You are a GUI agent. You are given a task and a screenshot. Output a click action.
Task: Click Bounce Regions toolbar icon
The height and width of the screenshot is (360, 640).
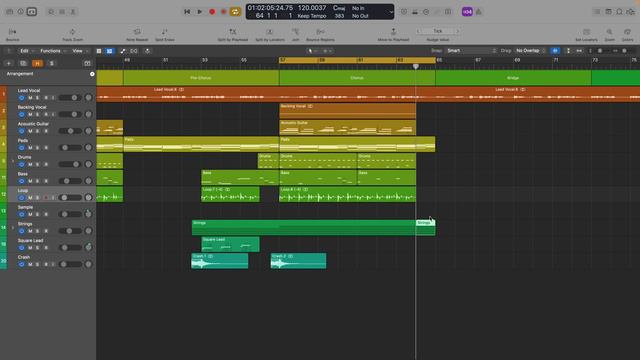coord(320,32)
